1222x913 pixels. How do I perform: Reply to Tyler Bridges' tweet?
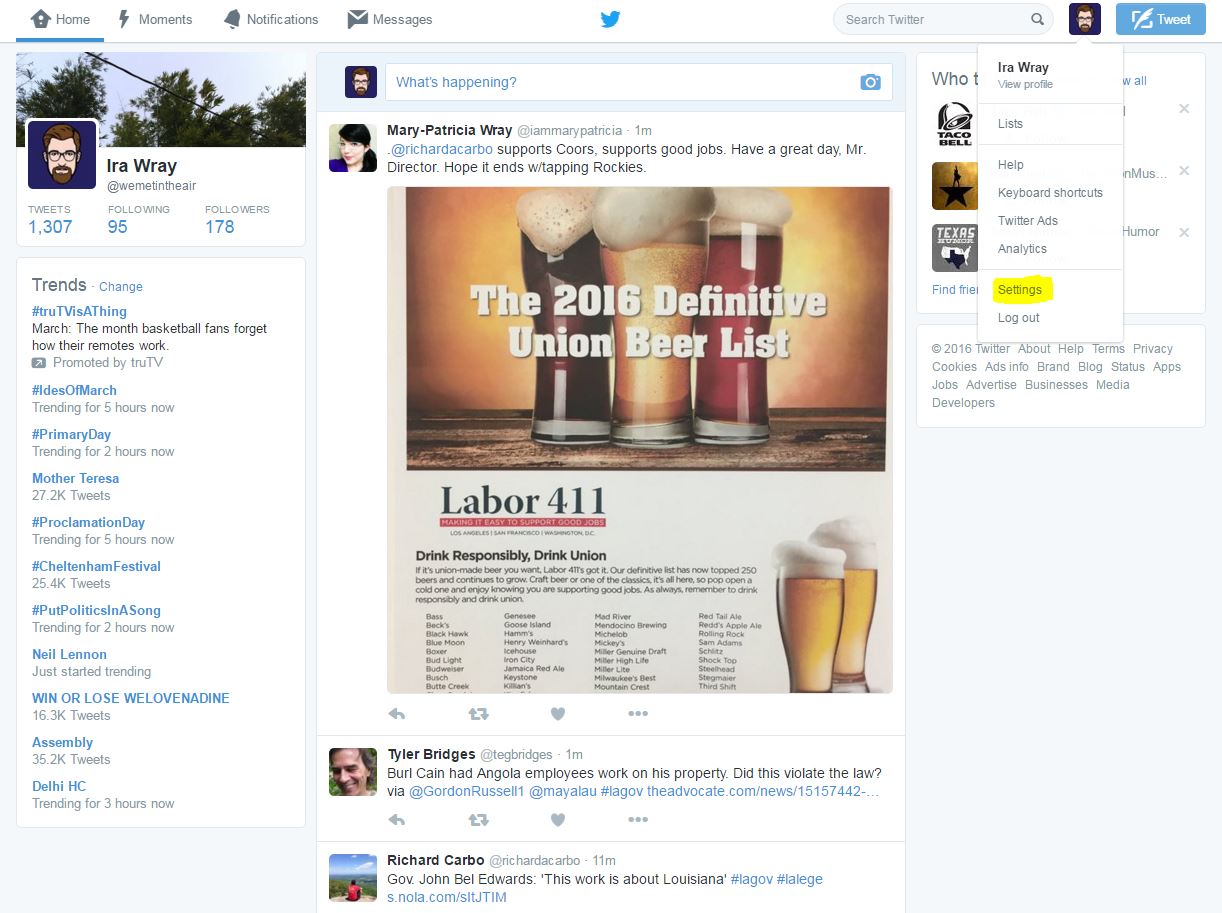point(397,820)
